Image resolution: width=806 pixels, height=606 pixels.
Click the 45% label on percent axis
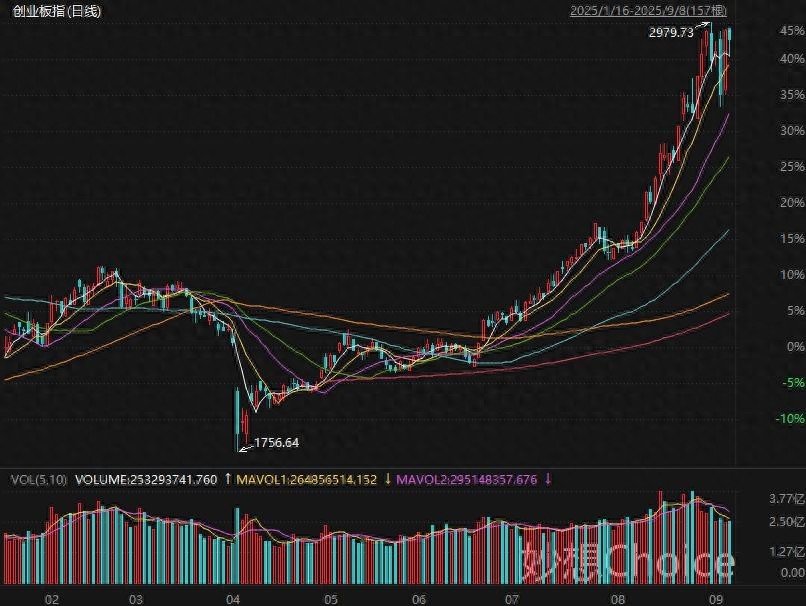pos(792,31)
